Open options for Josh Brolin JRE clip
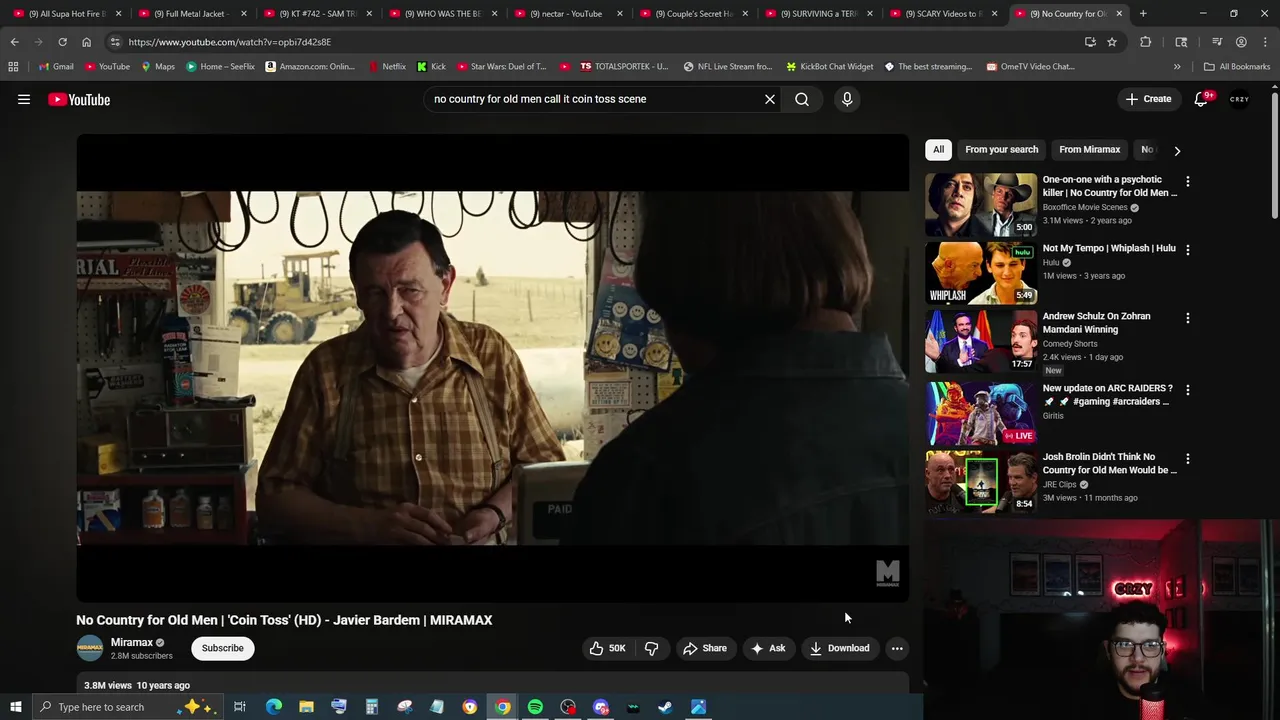Screen dimensions: 1280x720 [1187, 458]
